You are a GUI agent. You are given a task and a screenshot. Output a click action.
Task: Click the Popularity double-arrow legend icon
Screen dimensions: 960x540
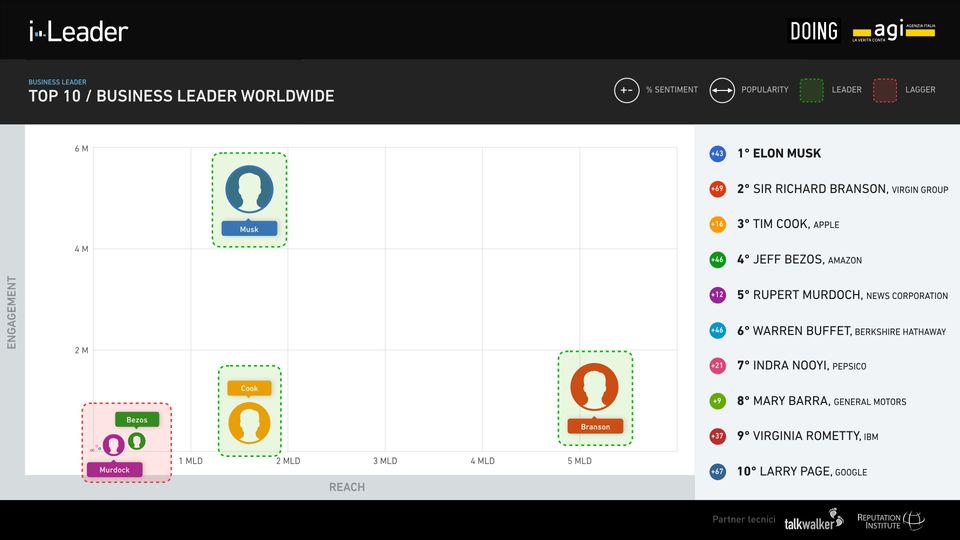pos(722,90)
